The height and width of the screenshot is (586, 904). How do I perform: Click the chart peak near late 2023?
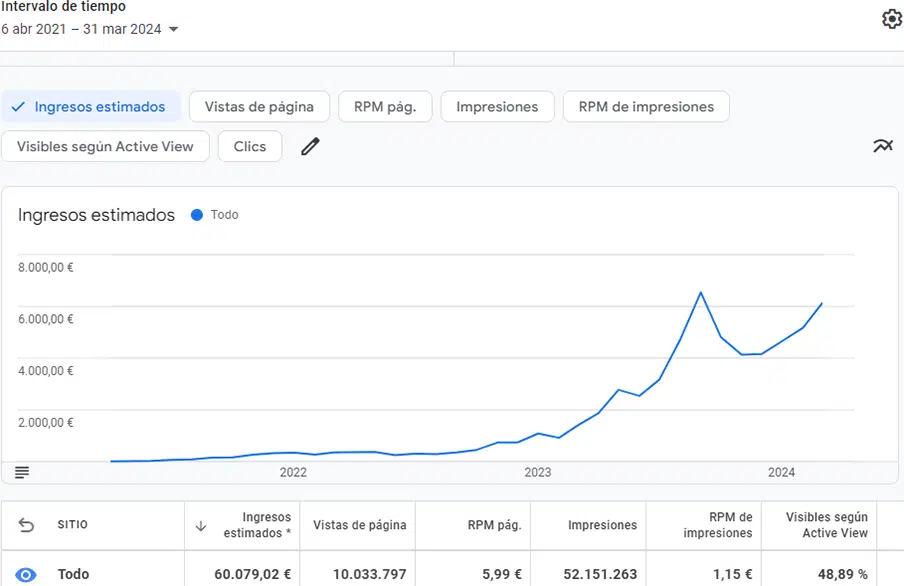[x=701, y=293]
